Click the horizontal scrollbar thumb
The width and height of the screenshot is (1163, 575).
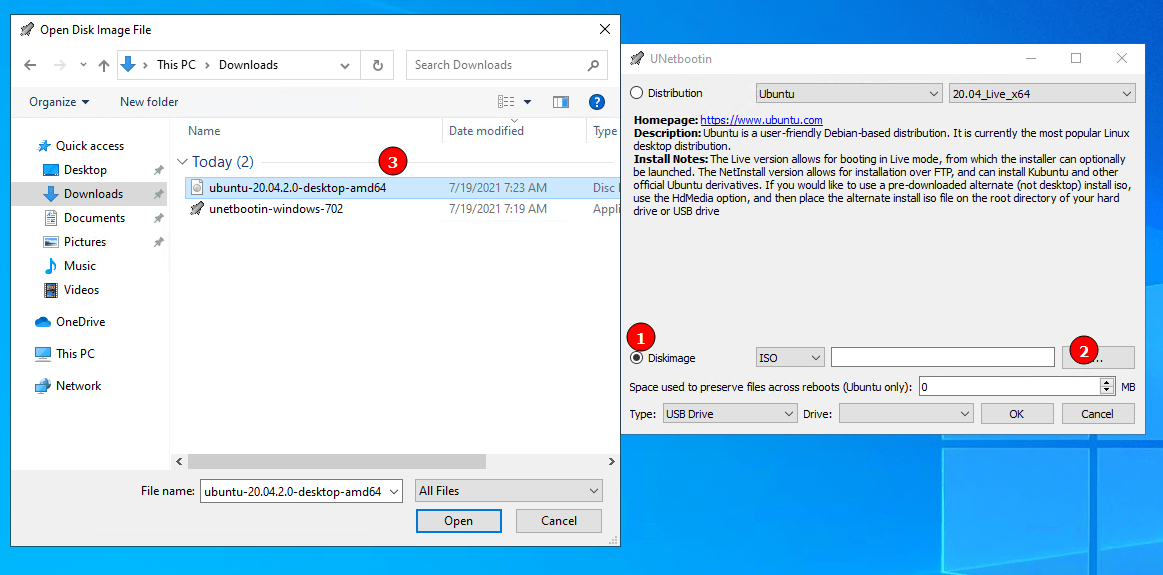(337, 461)
